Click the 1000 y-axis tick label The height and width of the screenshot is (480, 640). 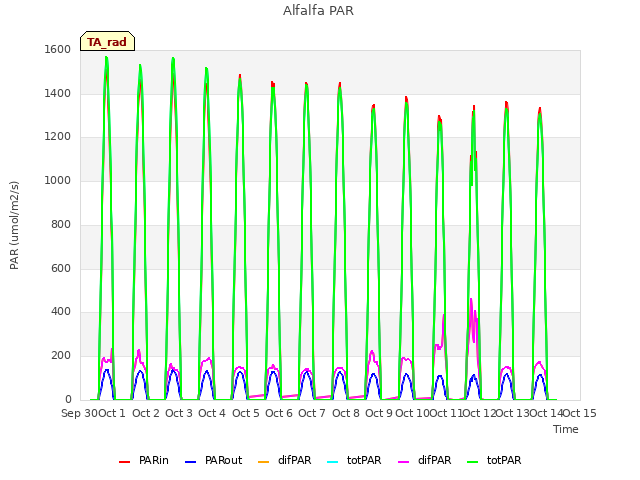point(58,180)
